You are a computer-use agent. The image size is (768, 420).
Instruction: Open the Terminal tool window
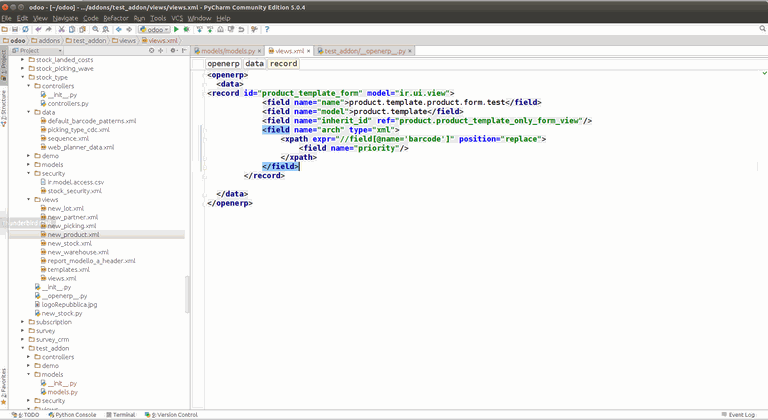click(x=120, y=415)
